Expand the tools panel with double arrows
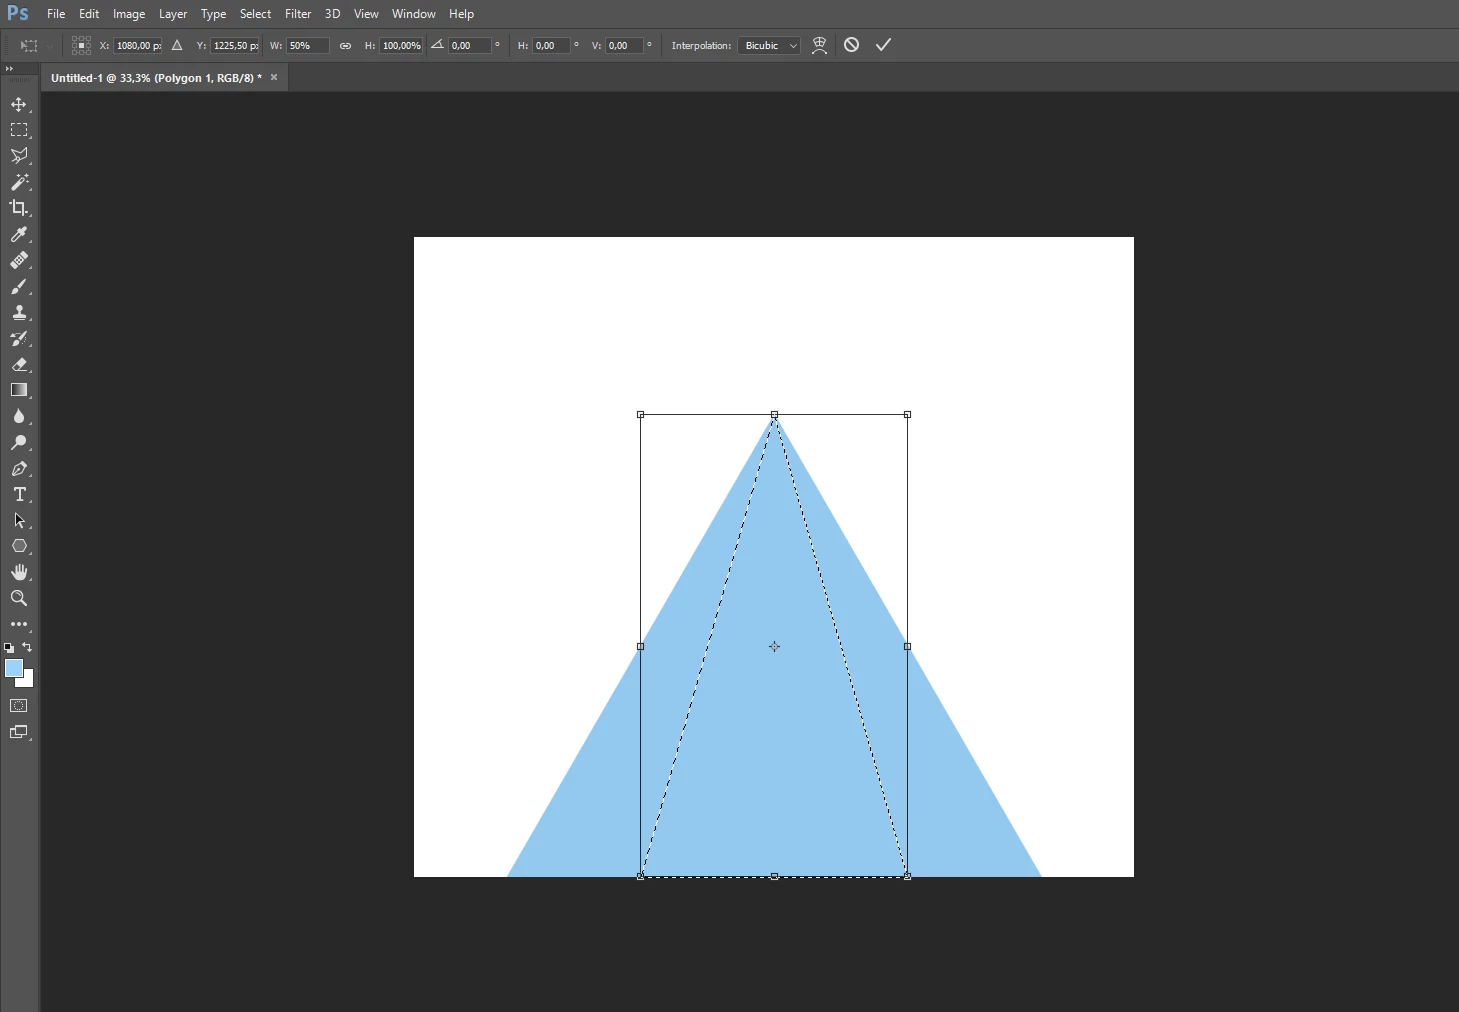Image resolution: width=1459 pixels, height=1012 pixels. (9, 68)
